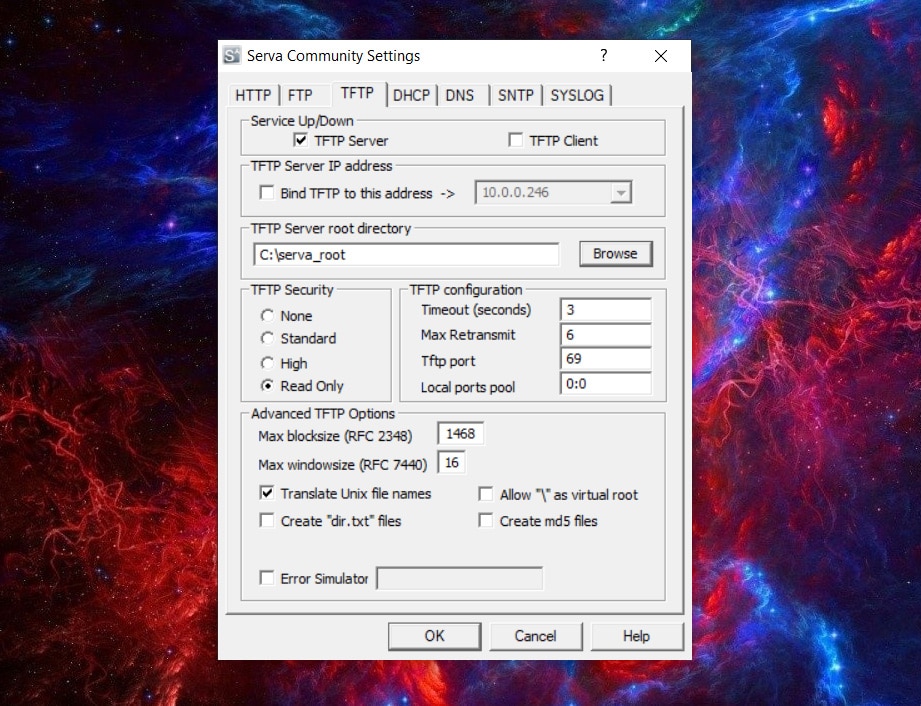This screenshot has width=921, height=706.
Task: Click the TFTP Server root directory field
Action: pos(406,254)
